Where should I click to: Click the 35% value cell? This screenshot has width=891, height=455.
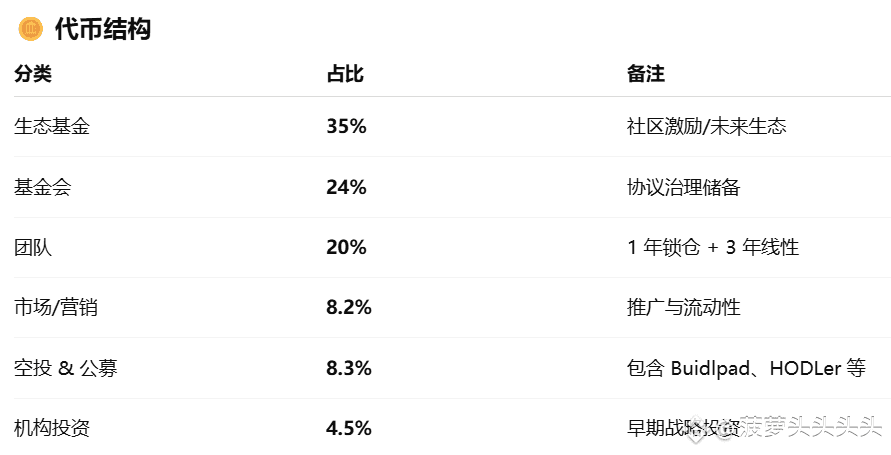(x=346, y=126)
